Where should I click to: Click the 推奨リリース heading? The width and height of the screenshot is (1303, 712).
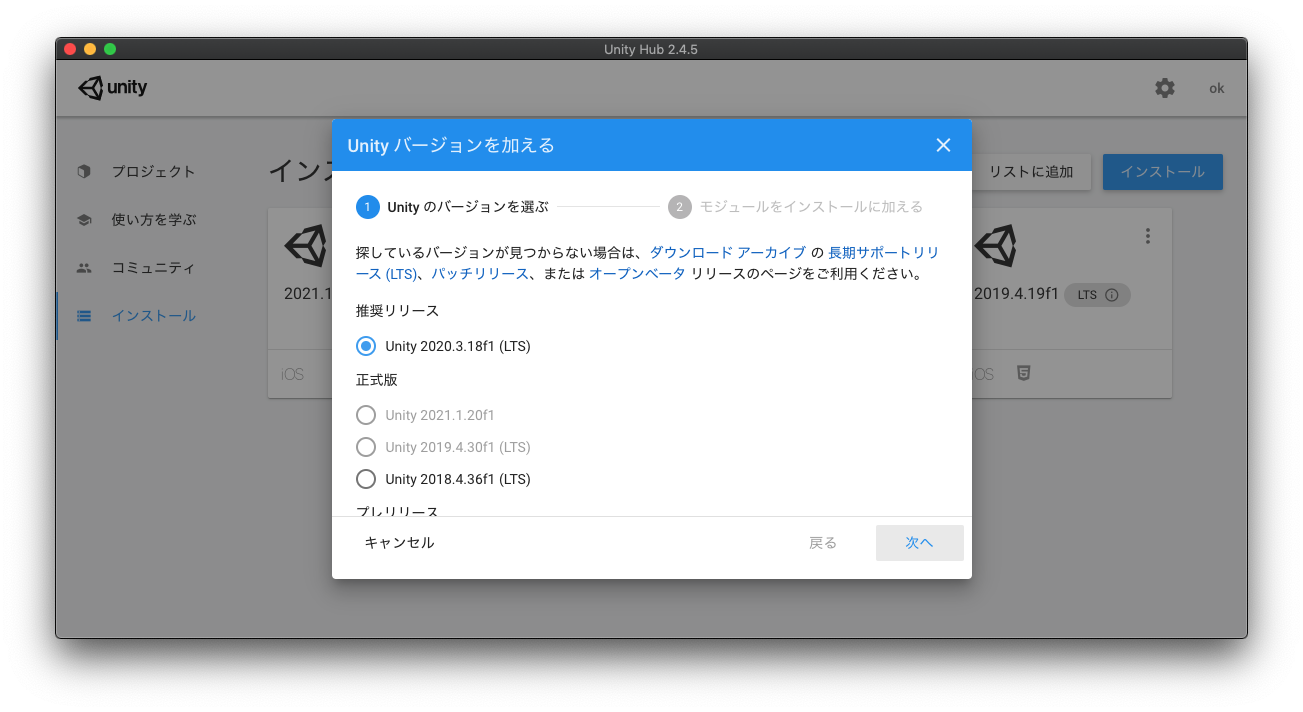[397, 311]
